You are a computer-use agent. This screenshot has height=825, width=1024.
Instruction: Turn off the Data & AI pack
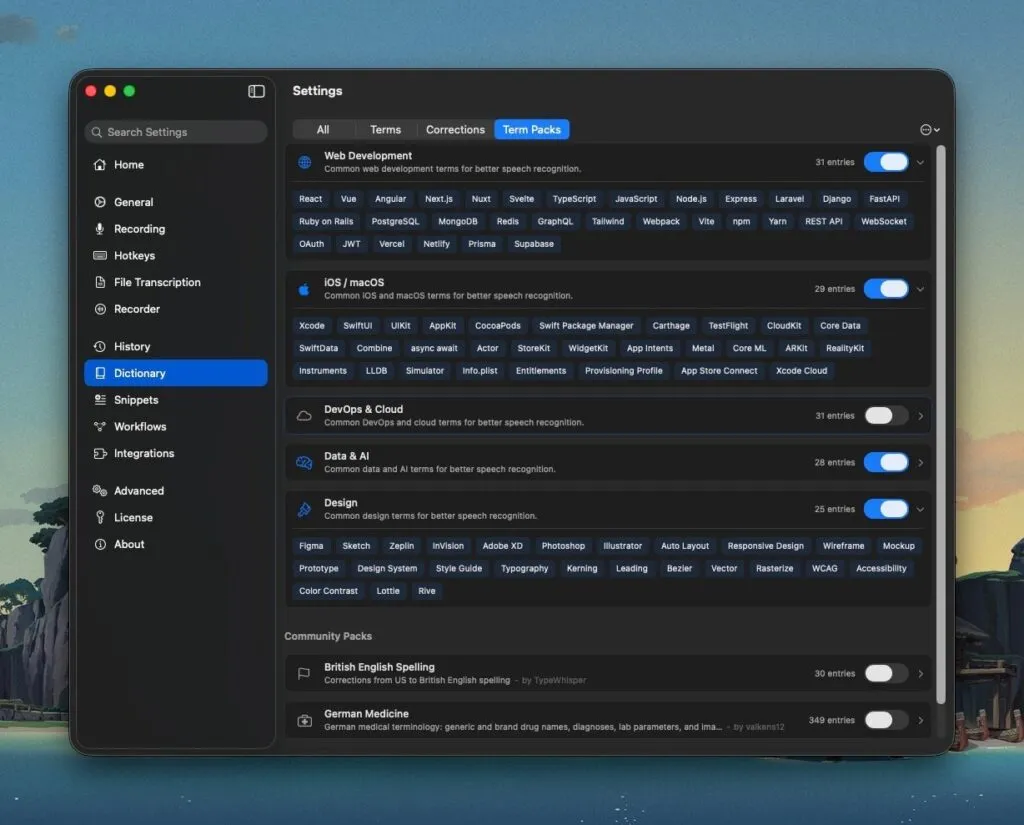click(886, 462)
